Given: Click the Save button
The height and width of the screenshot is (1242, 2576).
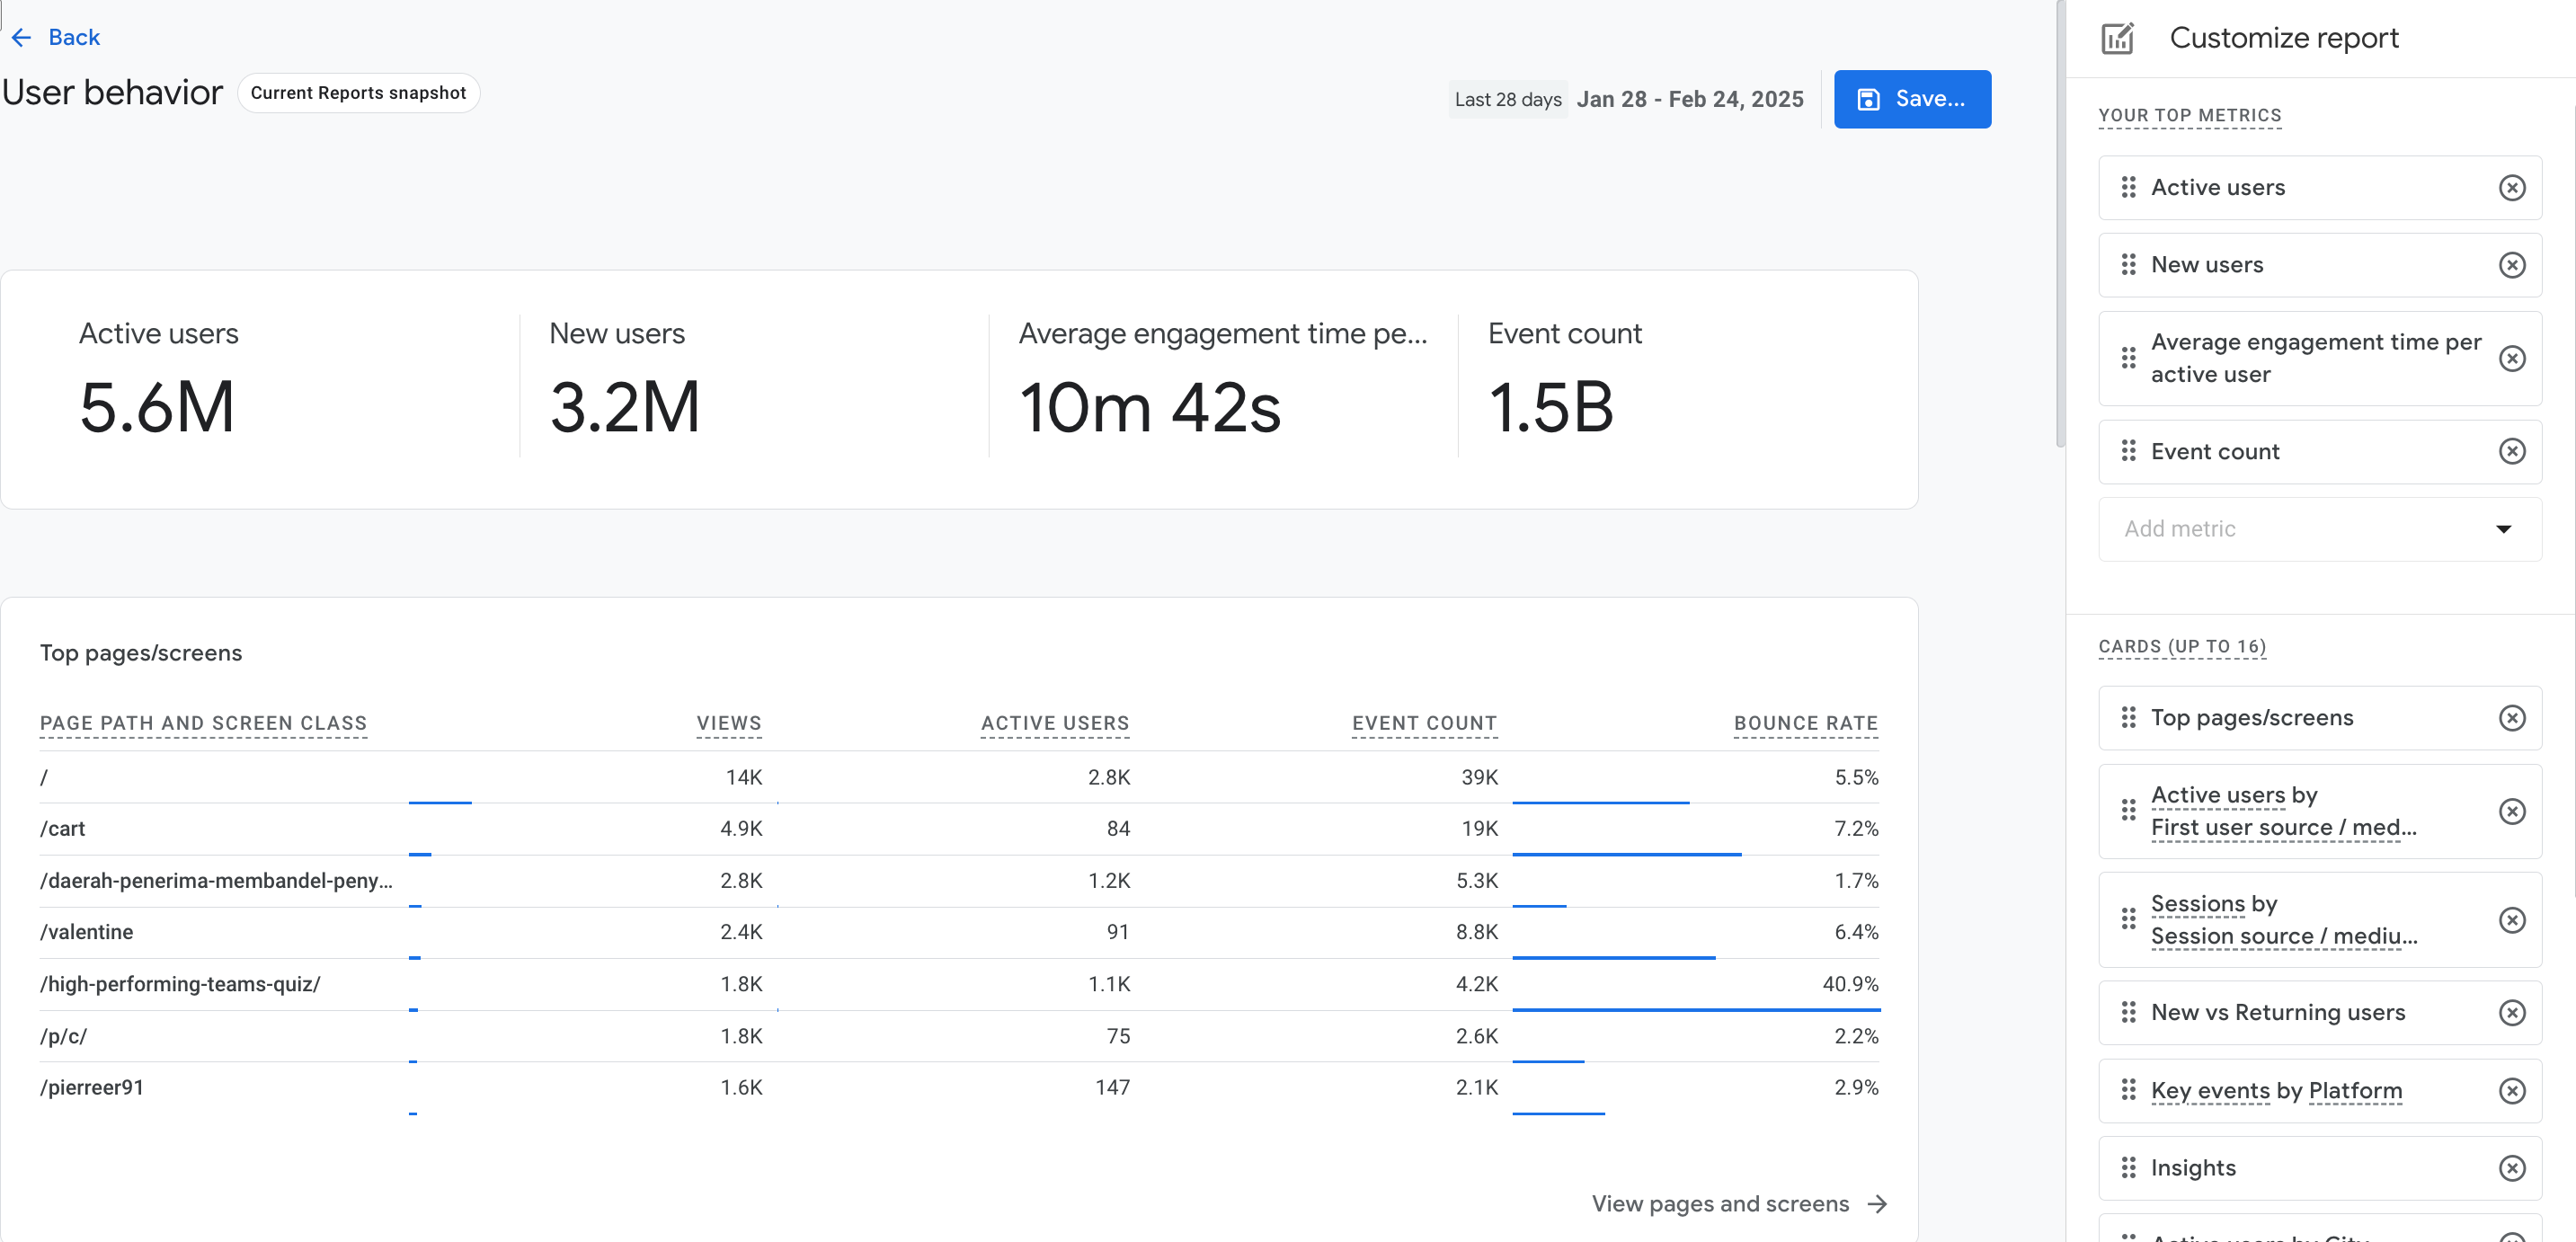Looking at the screenshot, I should click(1911, 98).
